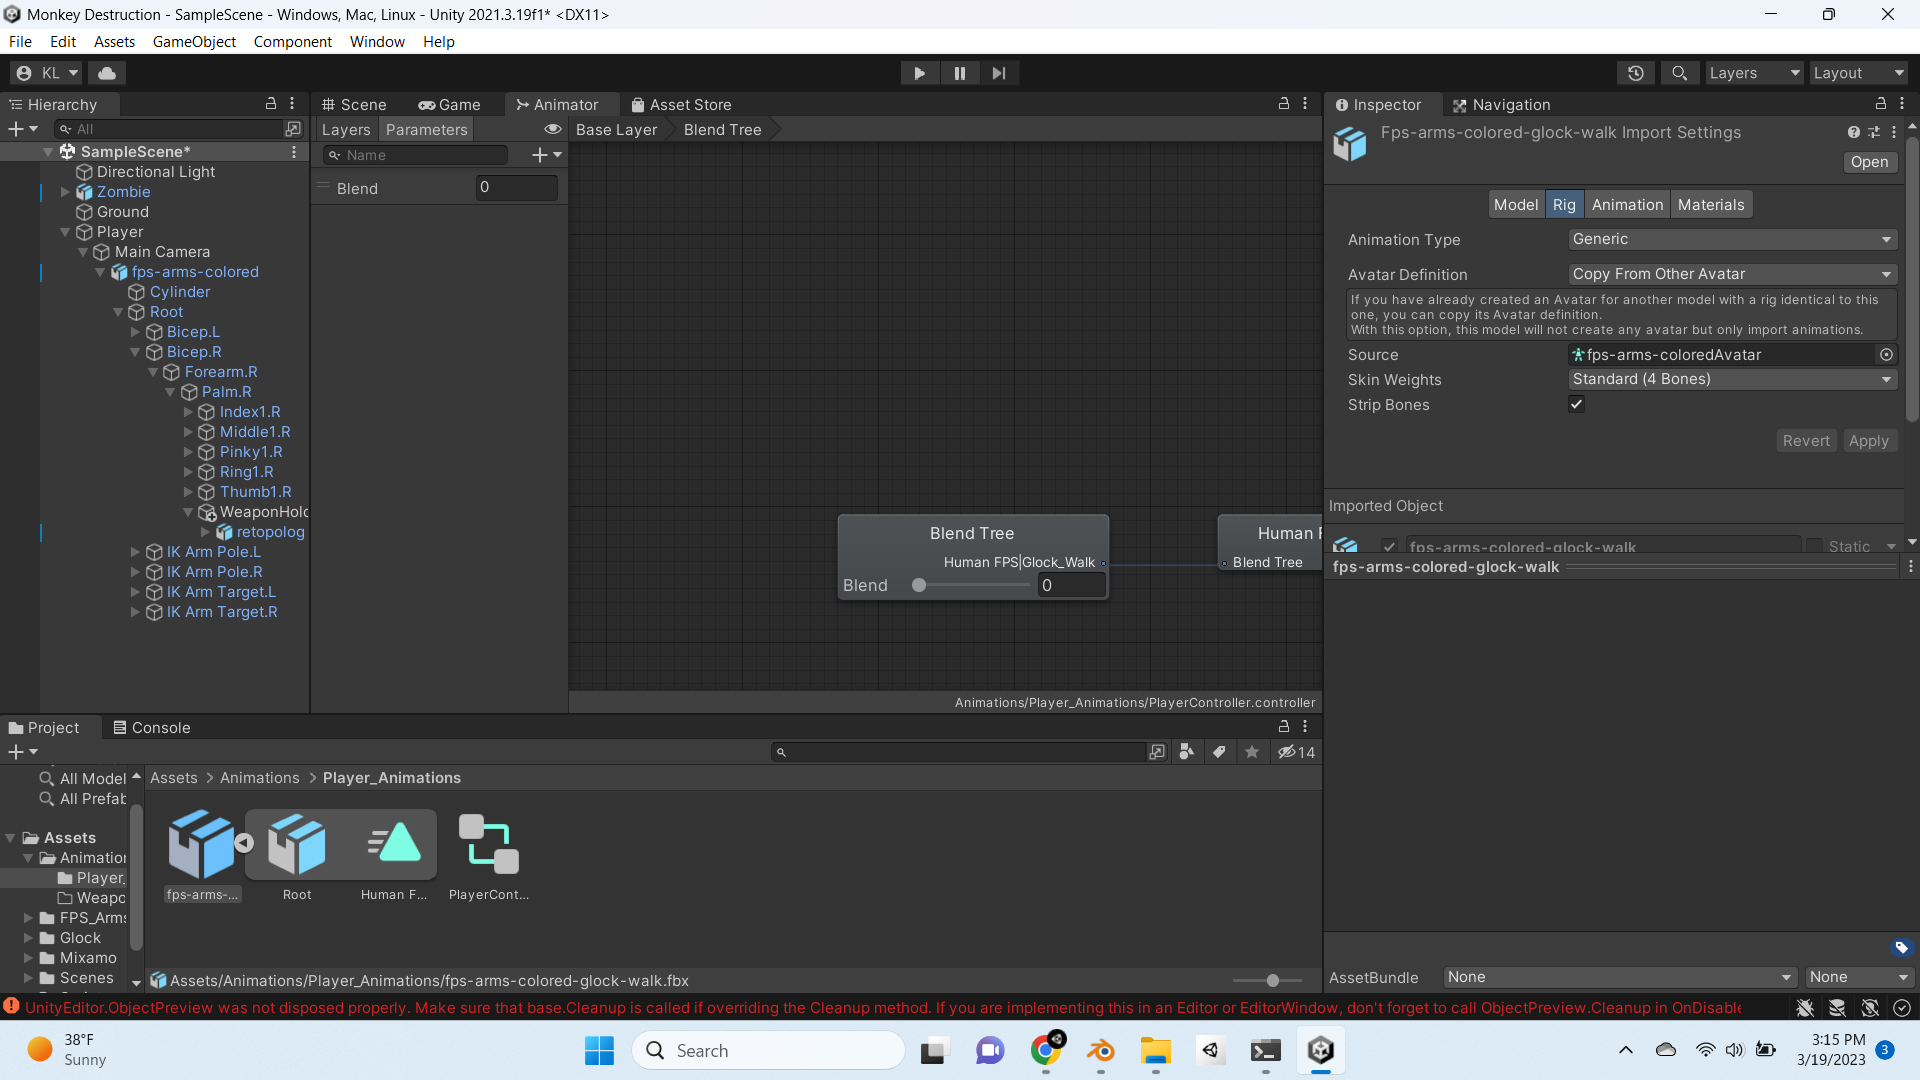Toggle the Strip Bones checkbox

point(1576,404)
